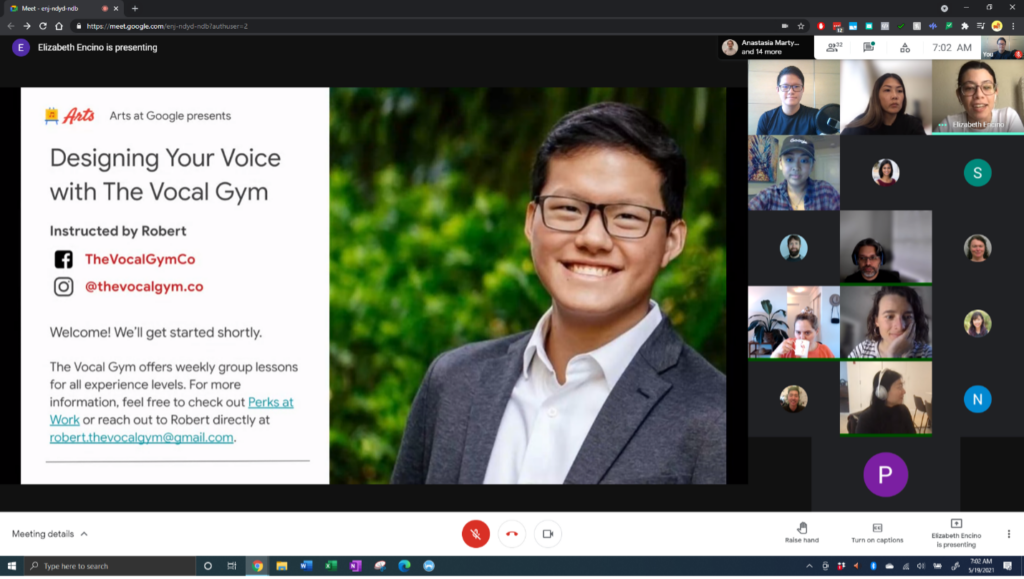The height and width of the screenshot is (579, 1024).
Task: Open the activities shapes icon
Action: [x=904, y=48]
